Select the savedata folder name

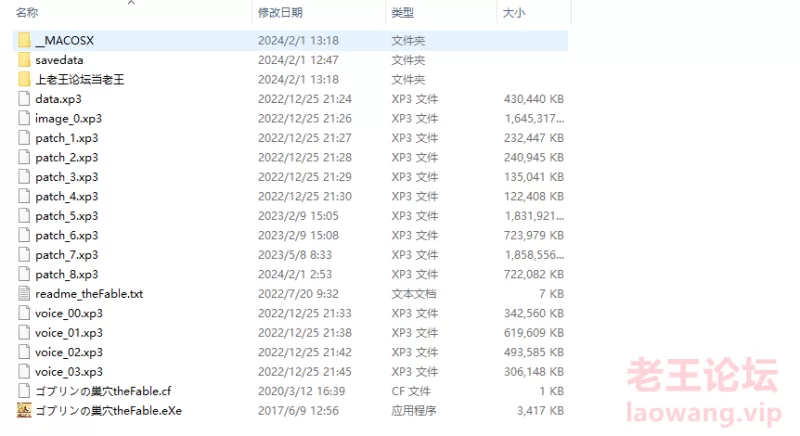pyautogui.click(x=59, y=60)
